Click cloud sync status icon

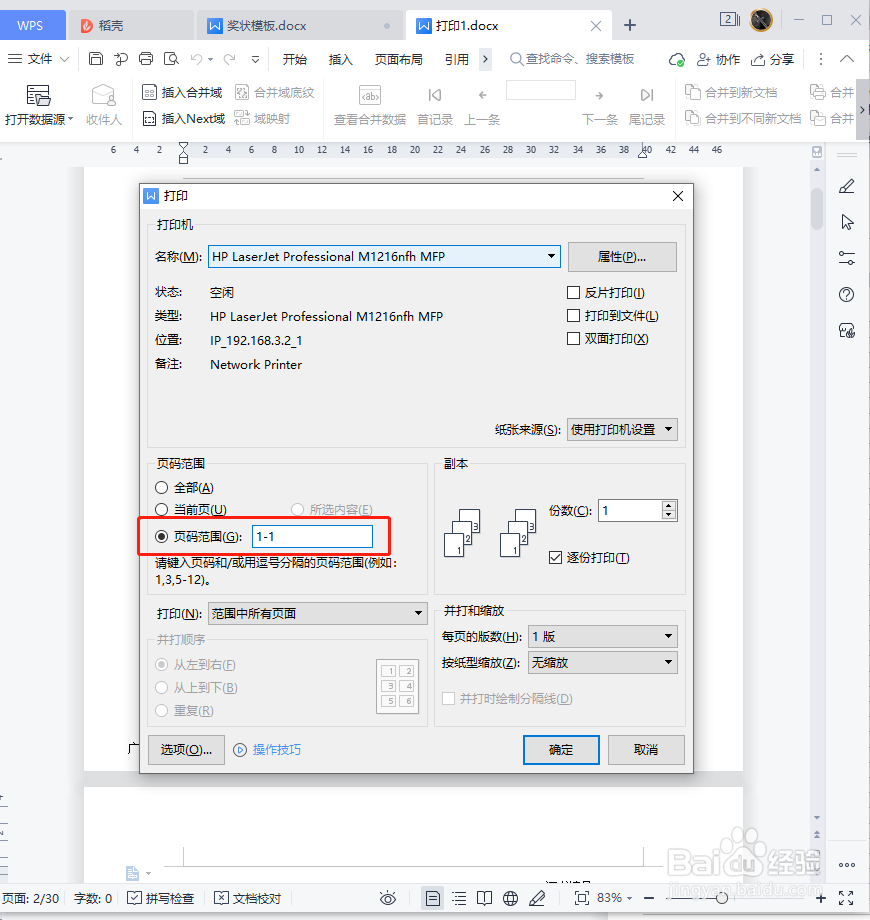tap(676, 59)
